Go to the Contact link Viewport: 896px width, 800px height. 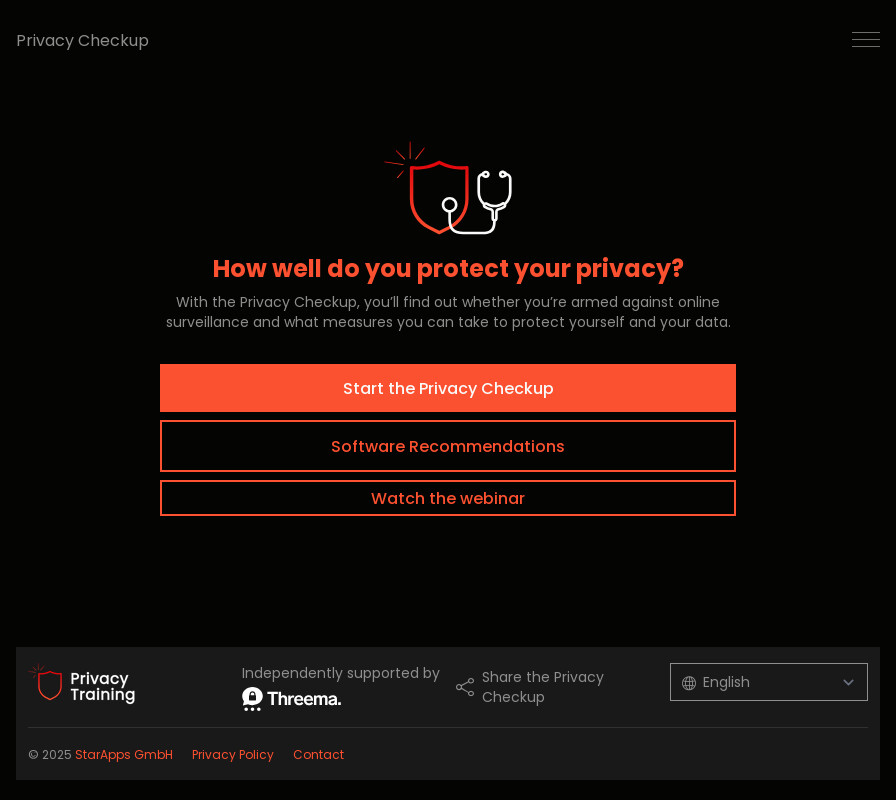(318, 755)
